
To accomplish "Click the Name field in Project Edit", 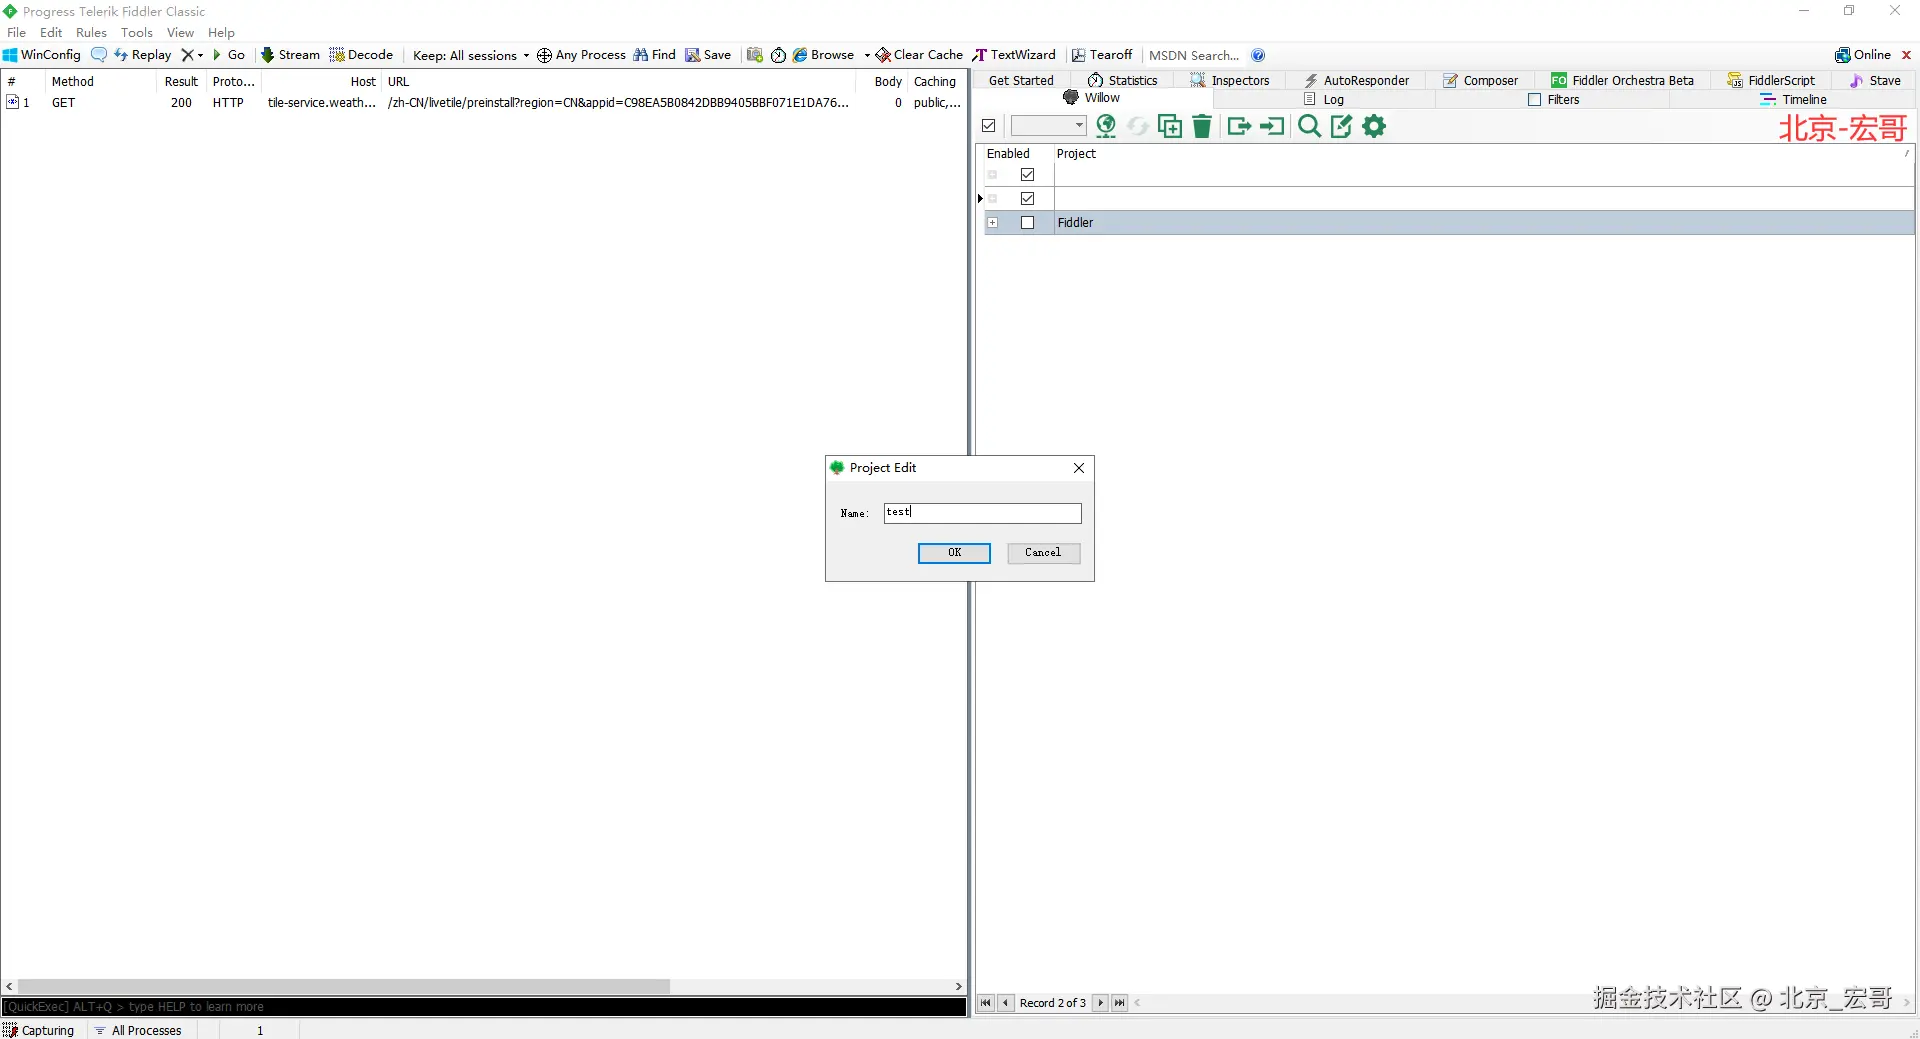I will click(x=983, y=513).
